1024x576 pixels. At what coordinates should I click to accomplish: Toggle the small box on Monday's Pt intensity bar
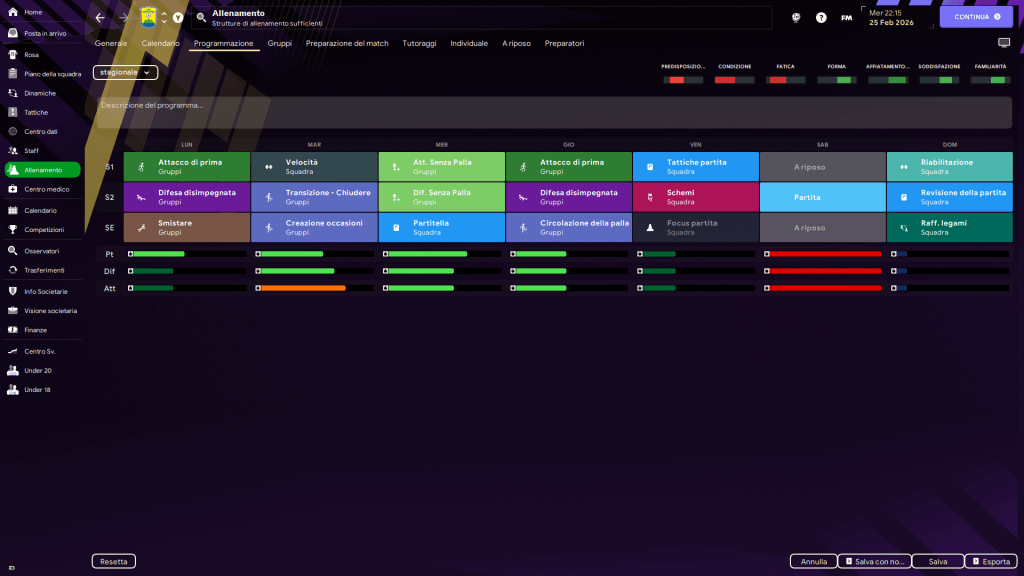[131, 254]
